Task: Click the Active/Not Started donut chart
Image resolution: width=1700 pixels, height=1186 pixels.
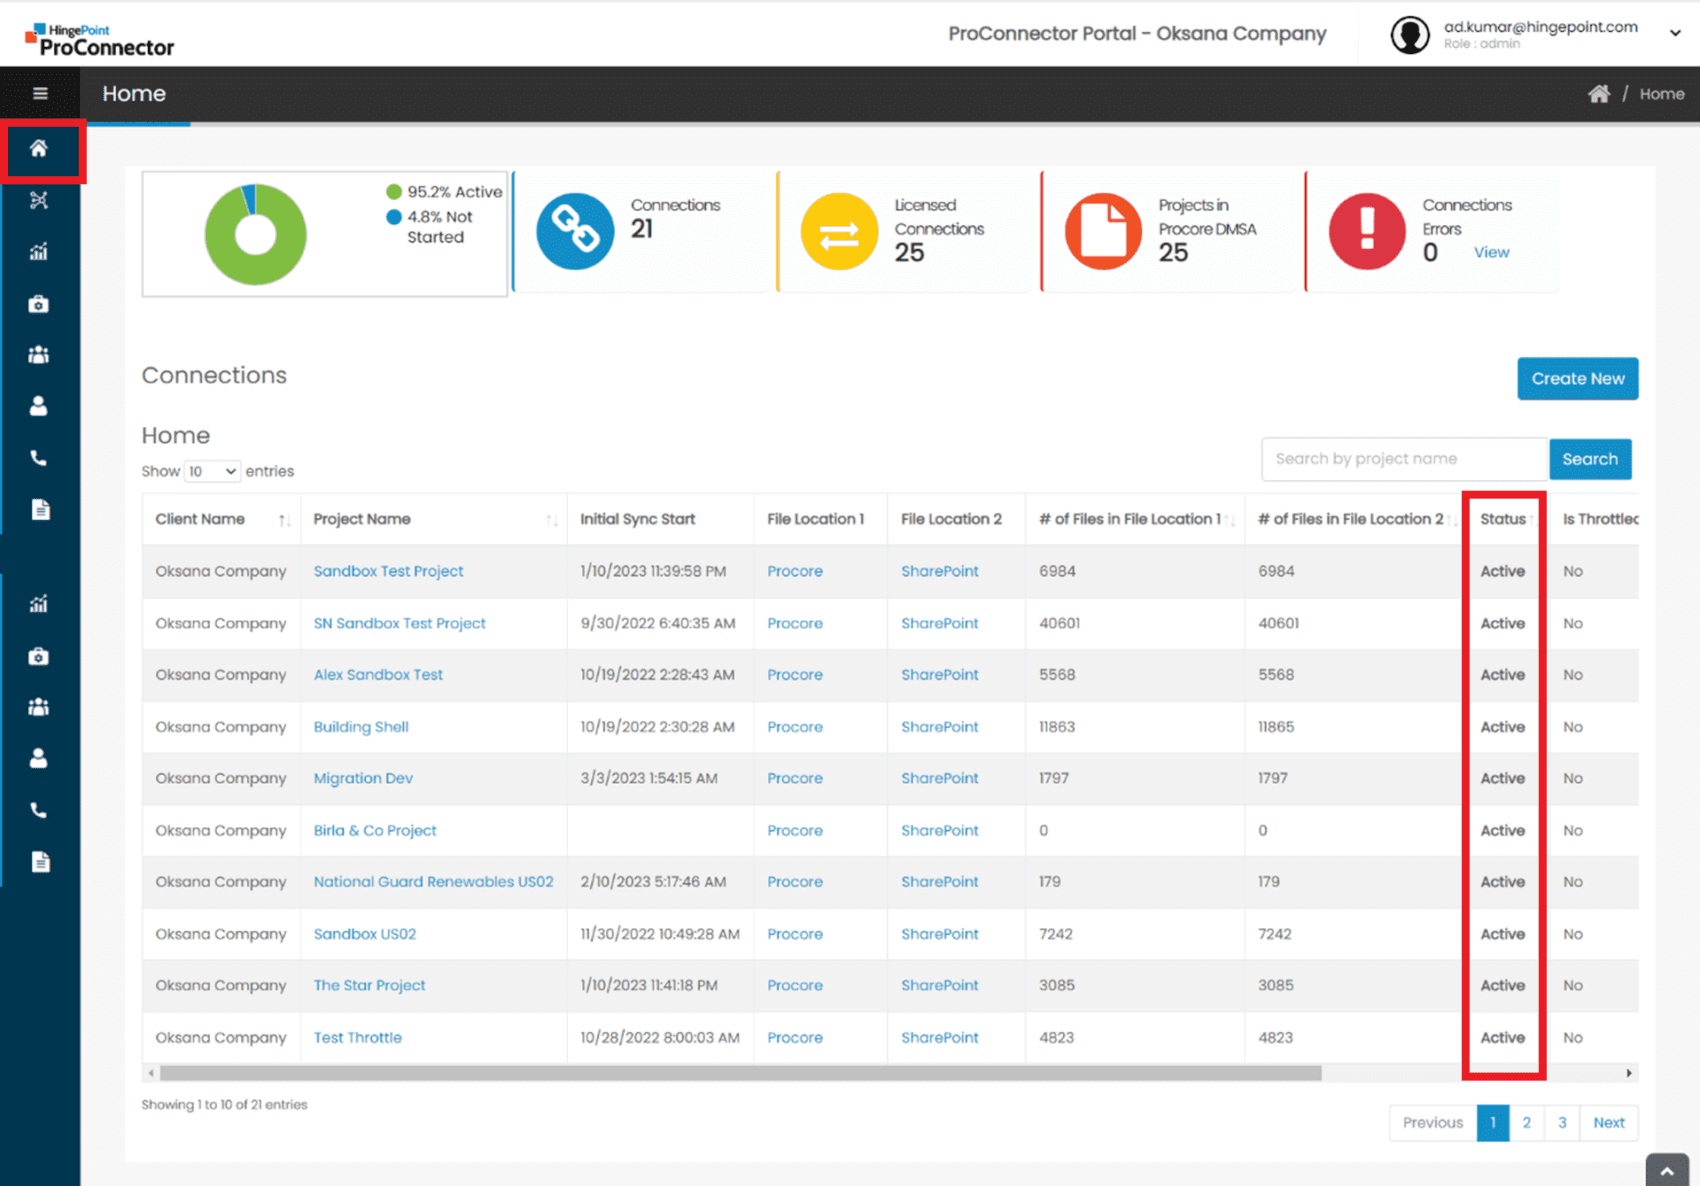Action: pos(255,235)
